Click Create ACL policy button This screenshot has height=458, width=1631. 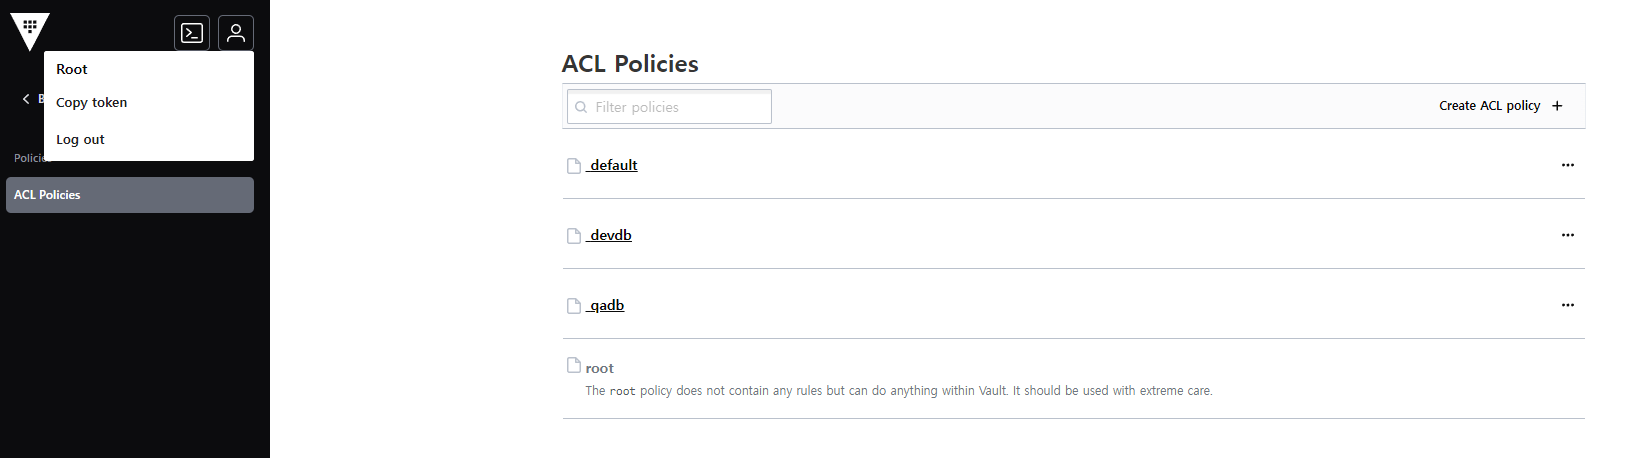tap(1499, 106)
